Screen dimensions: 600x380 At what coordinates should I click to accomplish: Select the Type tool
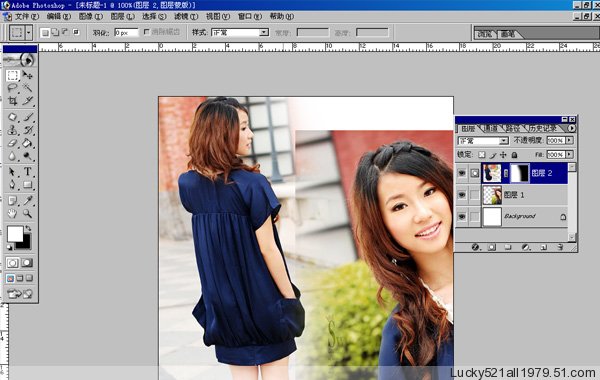point(27,171)
